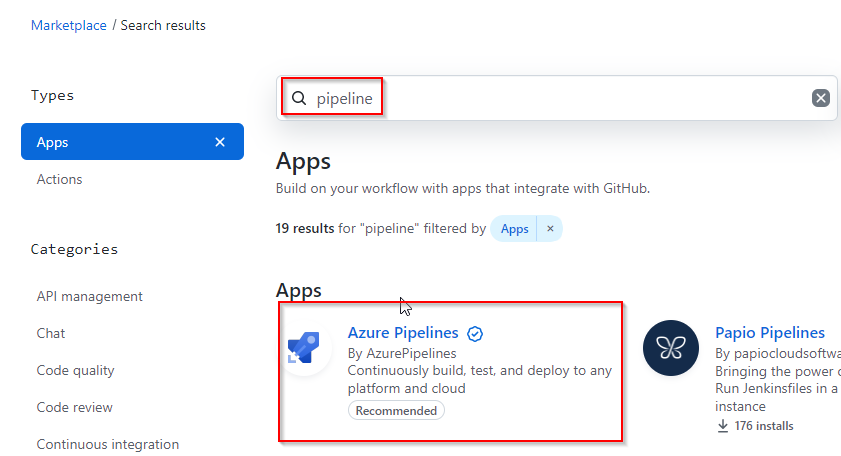This screenshot has width=841, height=456.
Task: Open the Code review category
Action: point(75,407)
